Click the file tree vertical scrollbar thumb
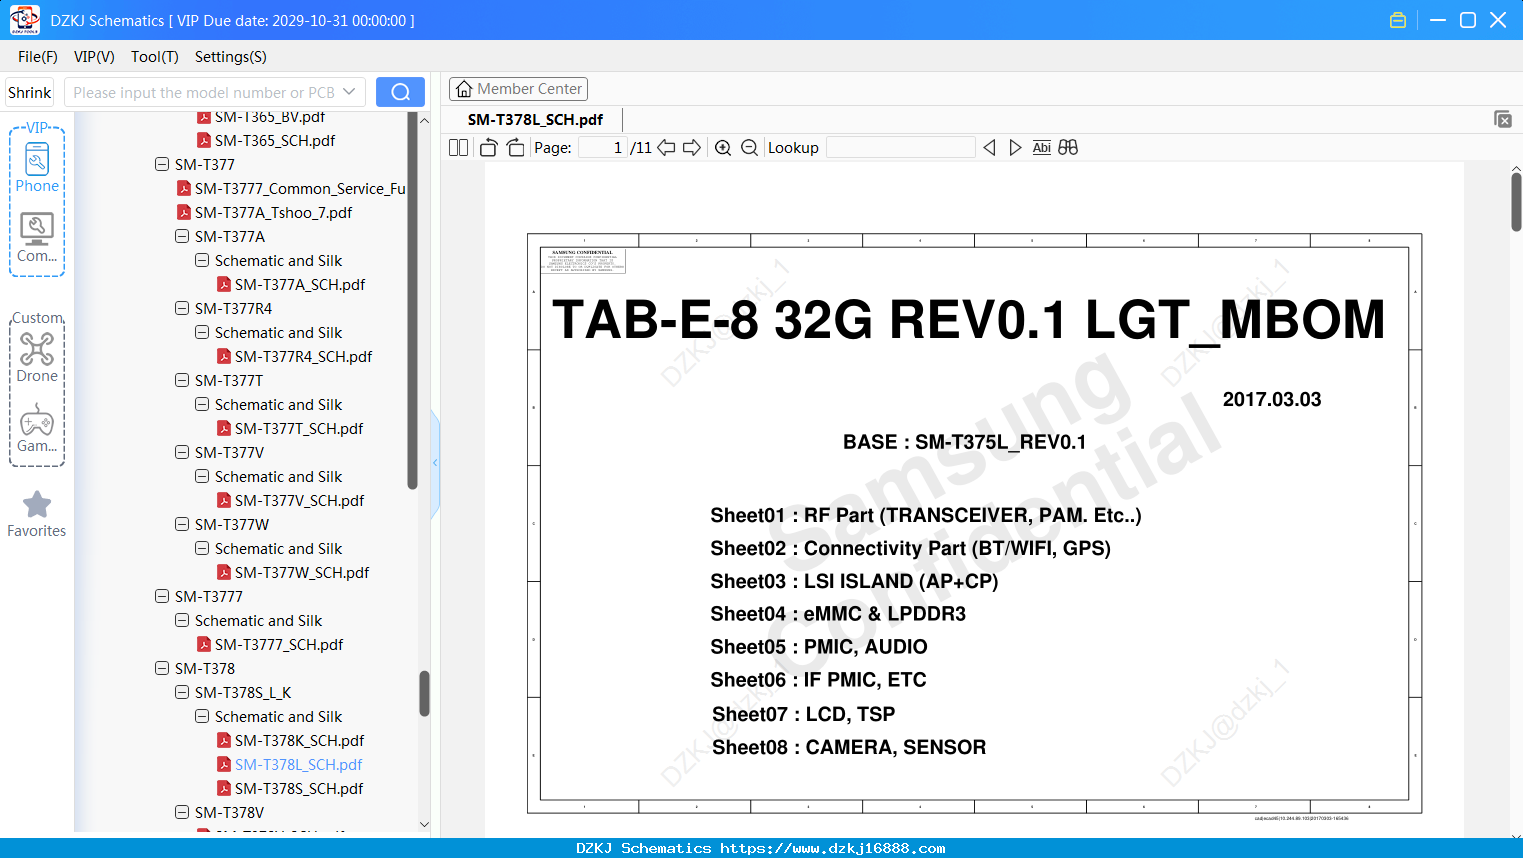The image size is (1523, 858). click(x=424, y=693)
